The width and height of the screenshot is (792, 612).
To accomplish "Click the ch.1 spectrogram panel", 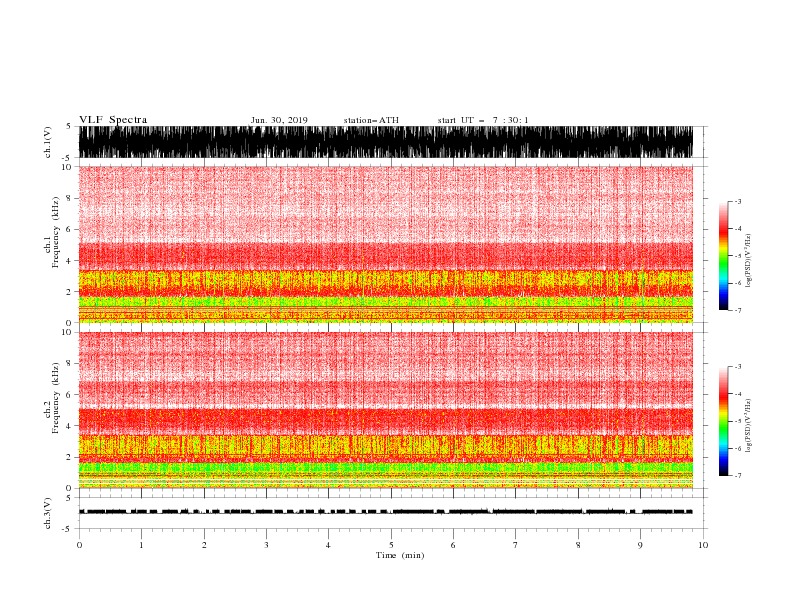I will coord(385,244).
